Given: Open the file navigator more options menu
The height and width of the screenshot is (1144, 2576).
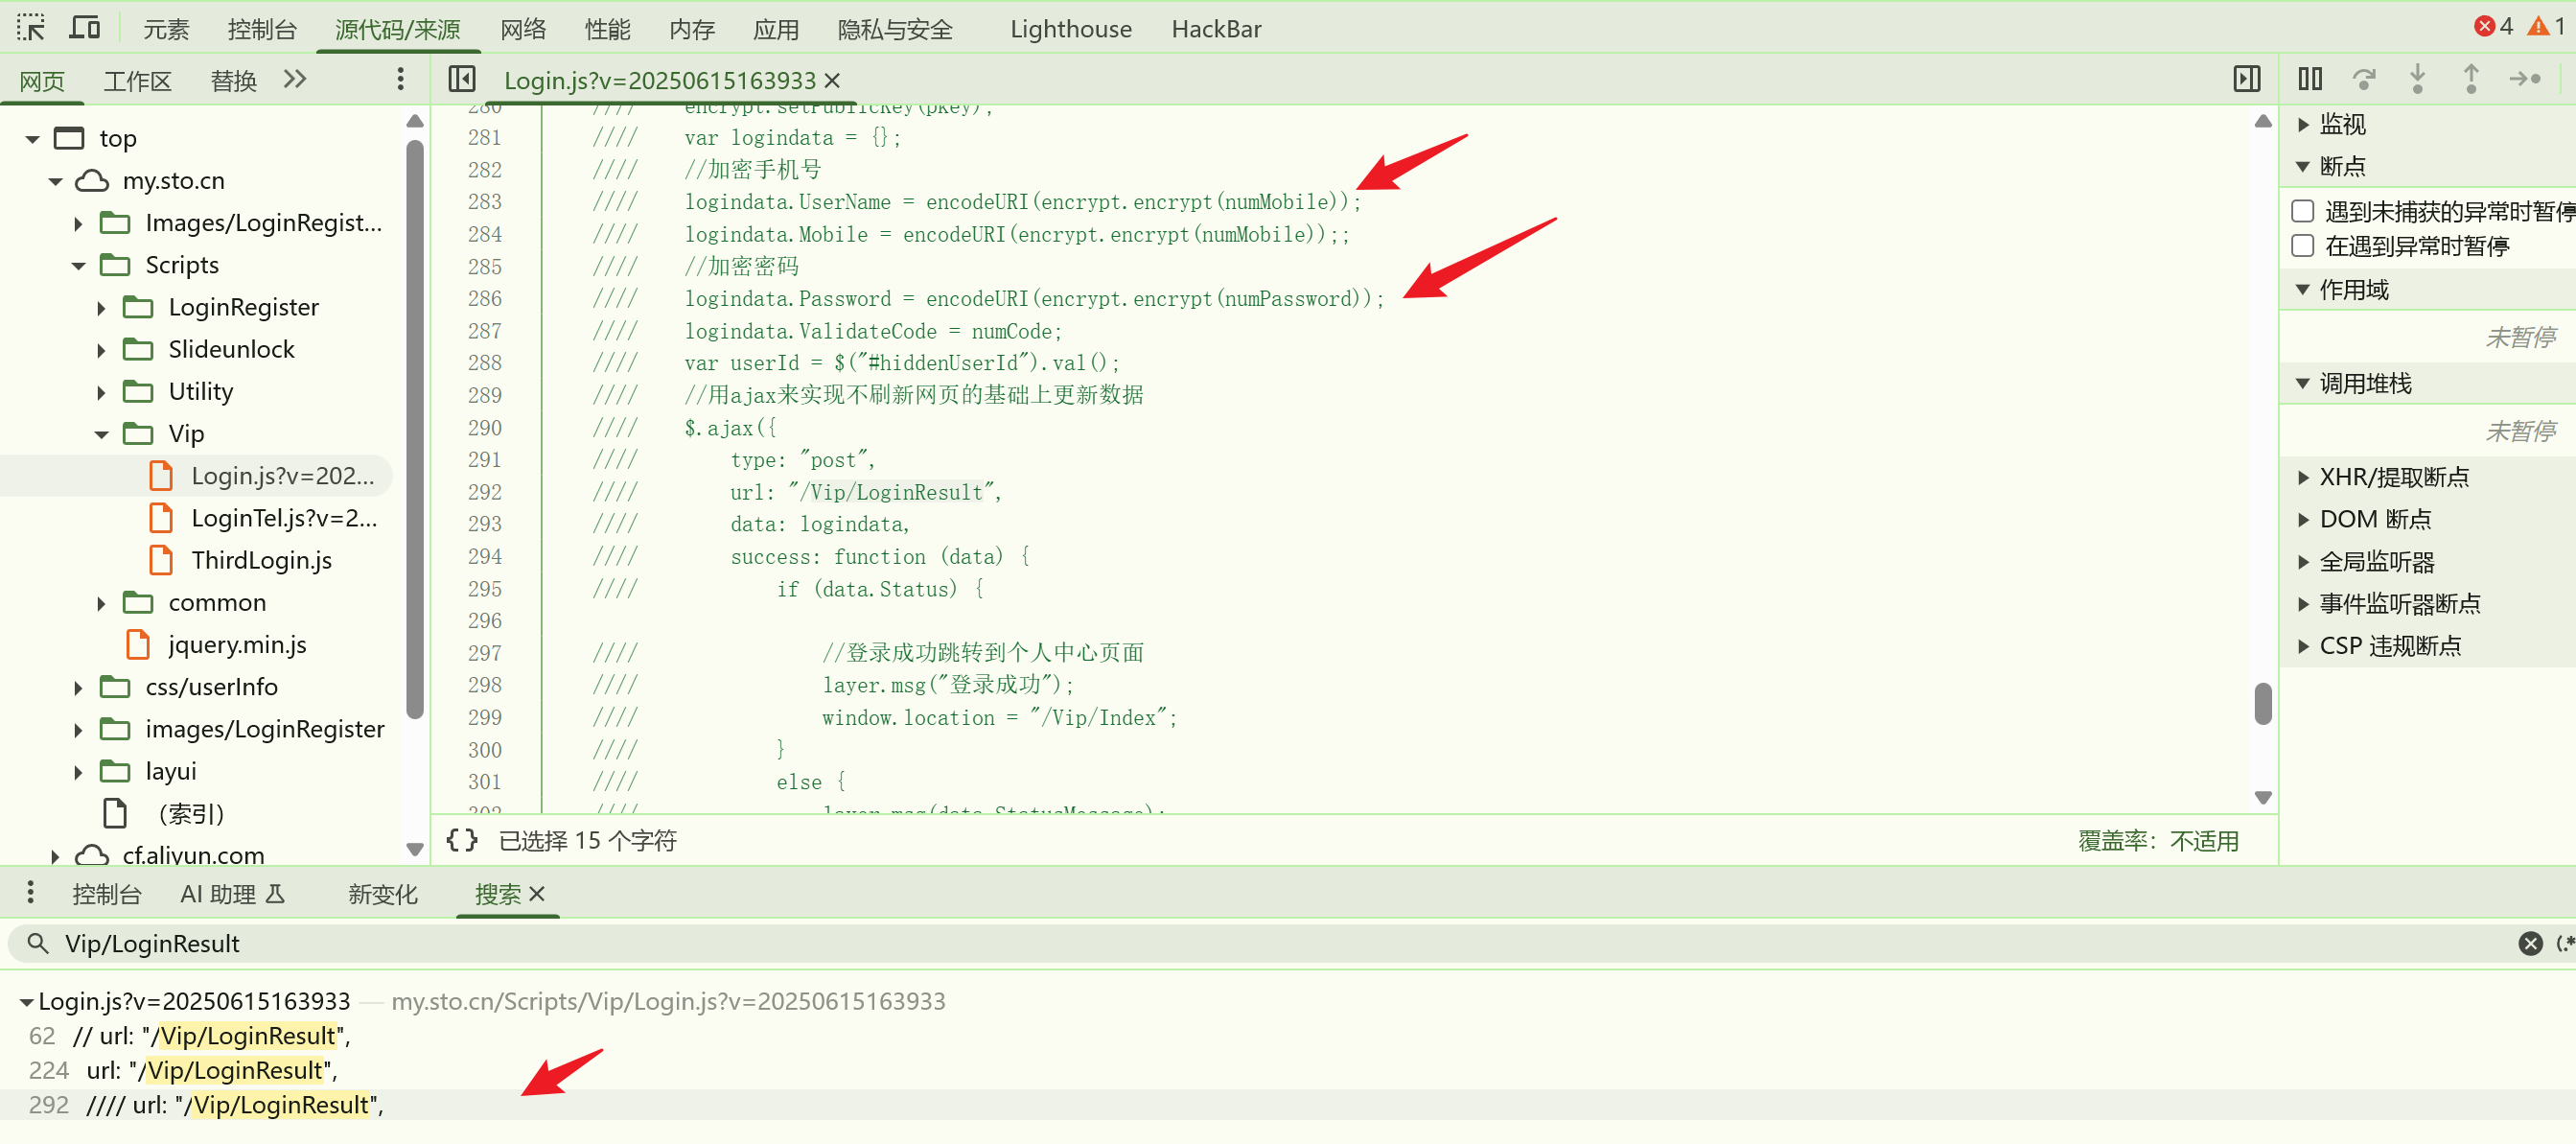Looking at the screenshot, I should click(399, 79).
